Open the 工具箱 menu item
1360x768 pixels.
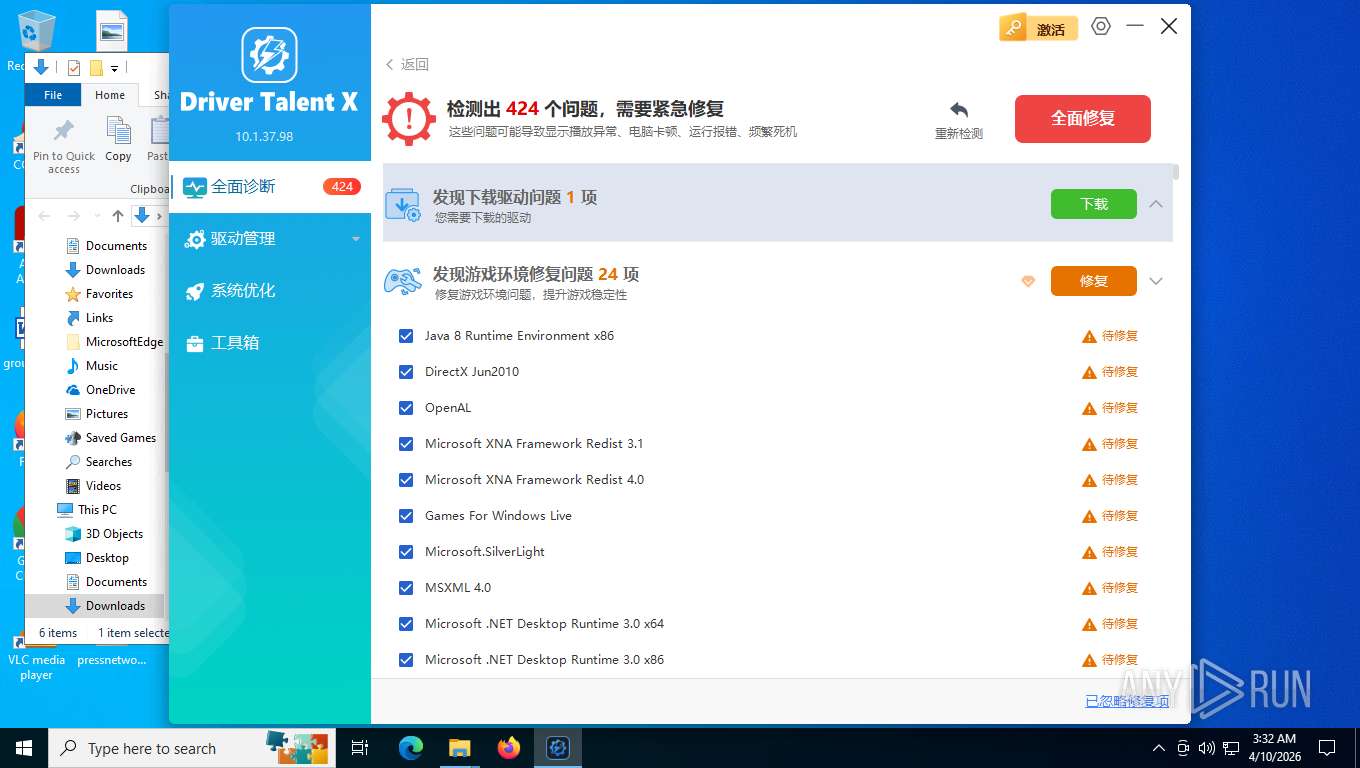[x=270, y=343]
